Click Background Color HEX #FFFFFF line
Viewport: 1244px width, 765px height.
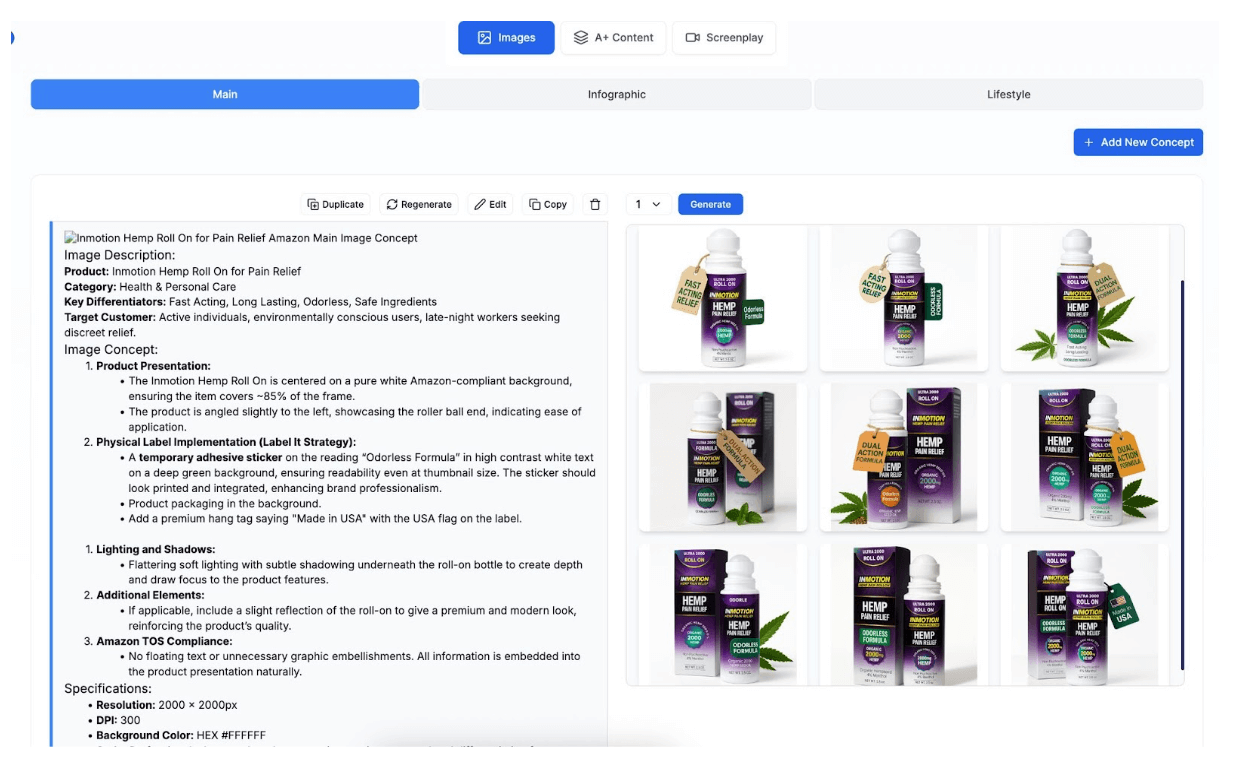181,735
